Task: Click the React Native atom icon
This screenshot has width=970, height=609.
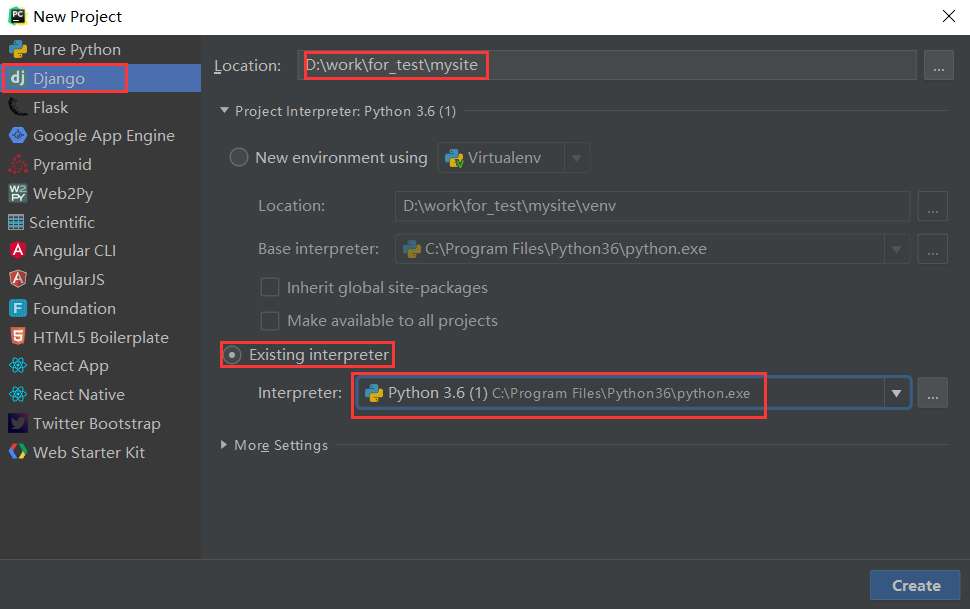Action: (x=18, y=394)
